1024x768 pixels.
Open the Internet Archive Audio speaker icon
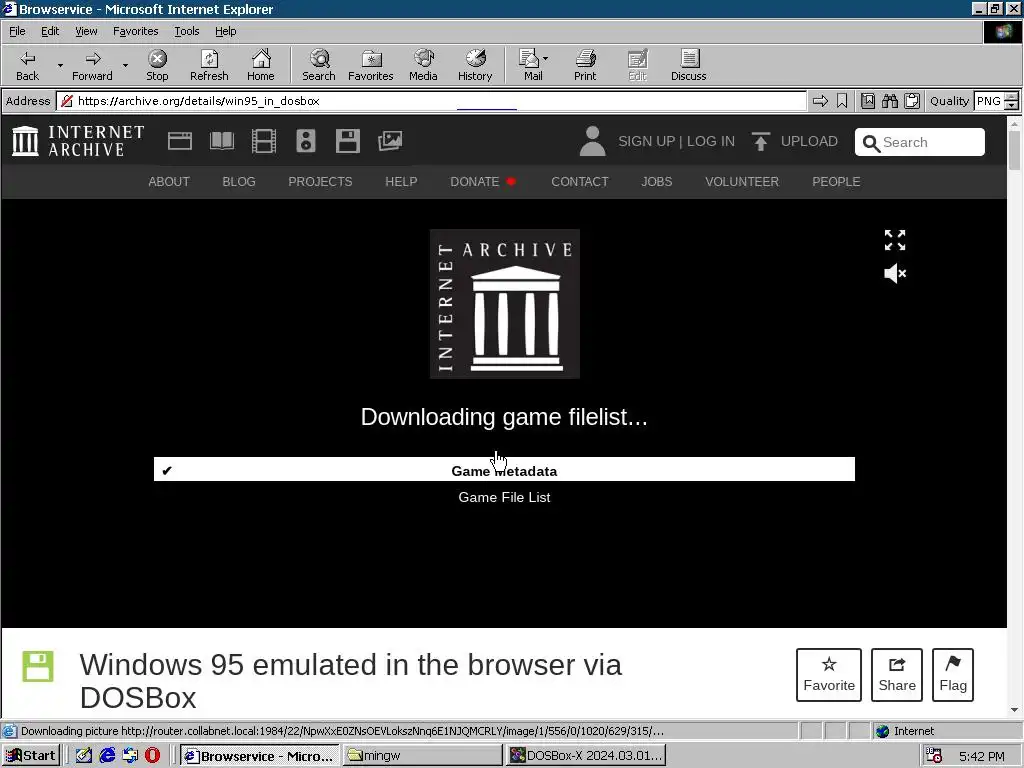pyautogui.click(x=306, y=141)
